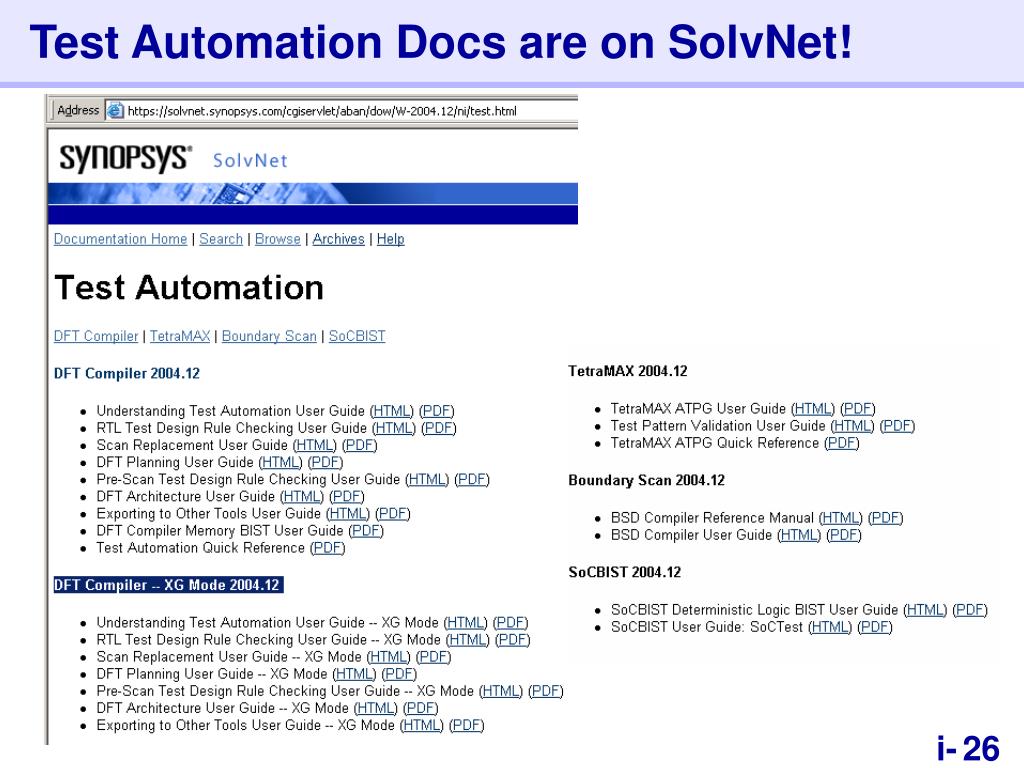Screen dimensions: 1024x768
Task: Open HTML for BSD Compiler Reference Manual
Action: pyautogui.click(x=840, y=518)
